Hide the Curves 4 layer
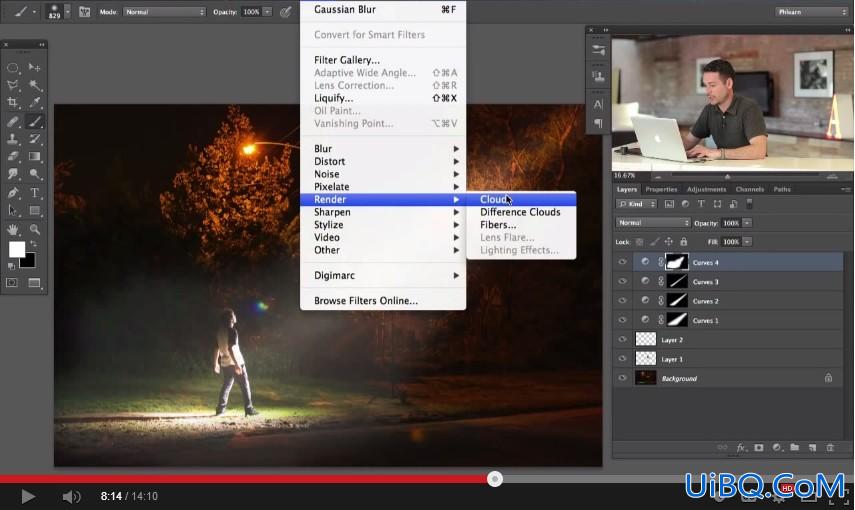Viewport: 855px width, 510px height. [x=622, y=262]
